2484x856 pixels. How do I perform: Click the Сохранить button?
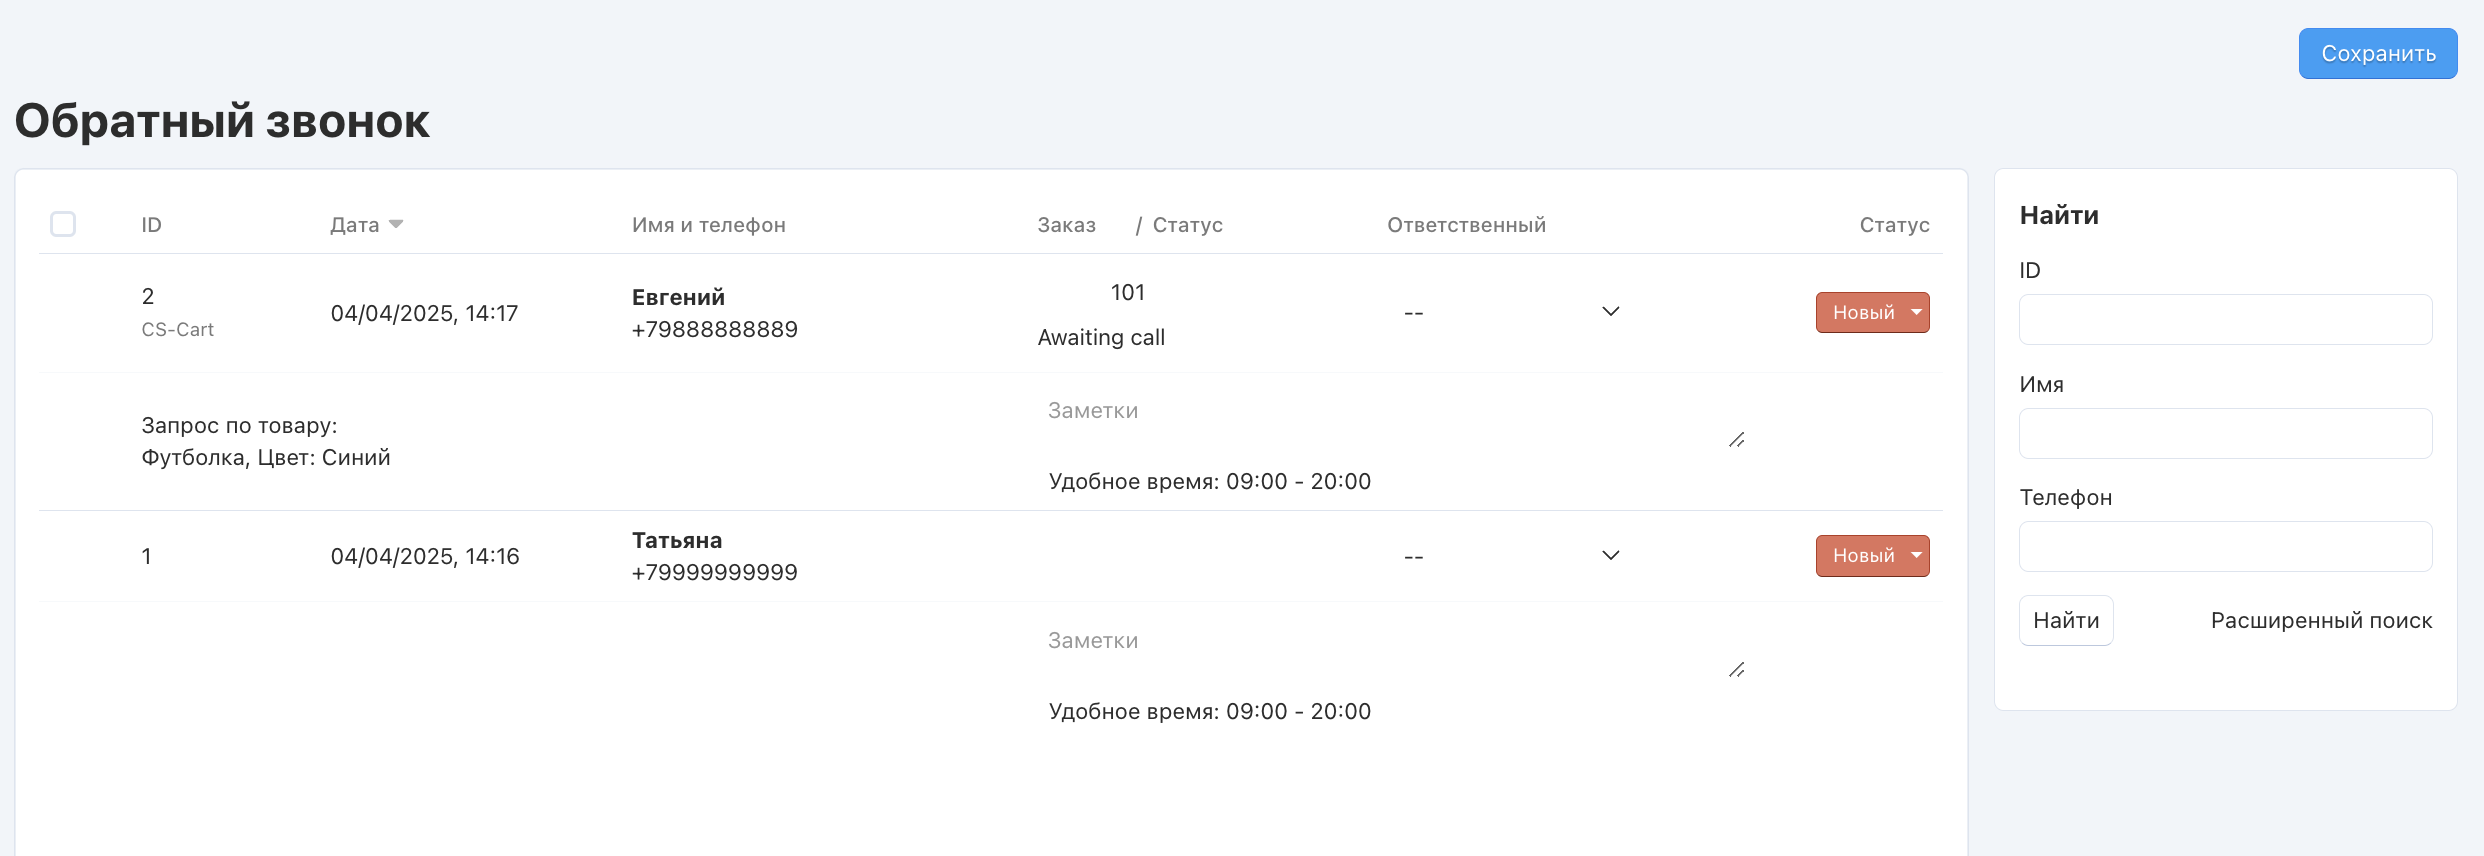pyautogui.click(x=2377, y=54)
